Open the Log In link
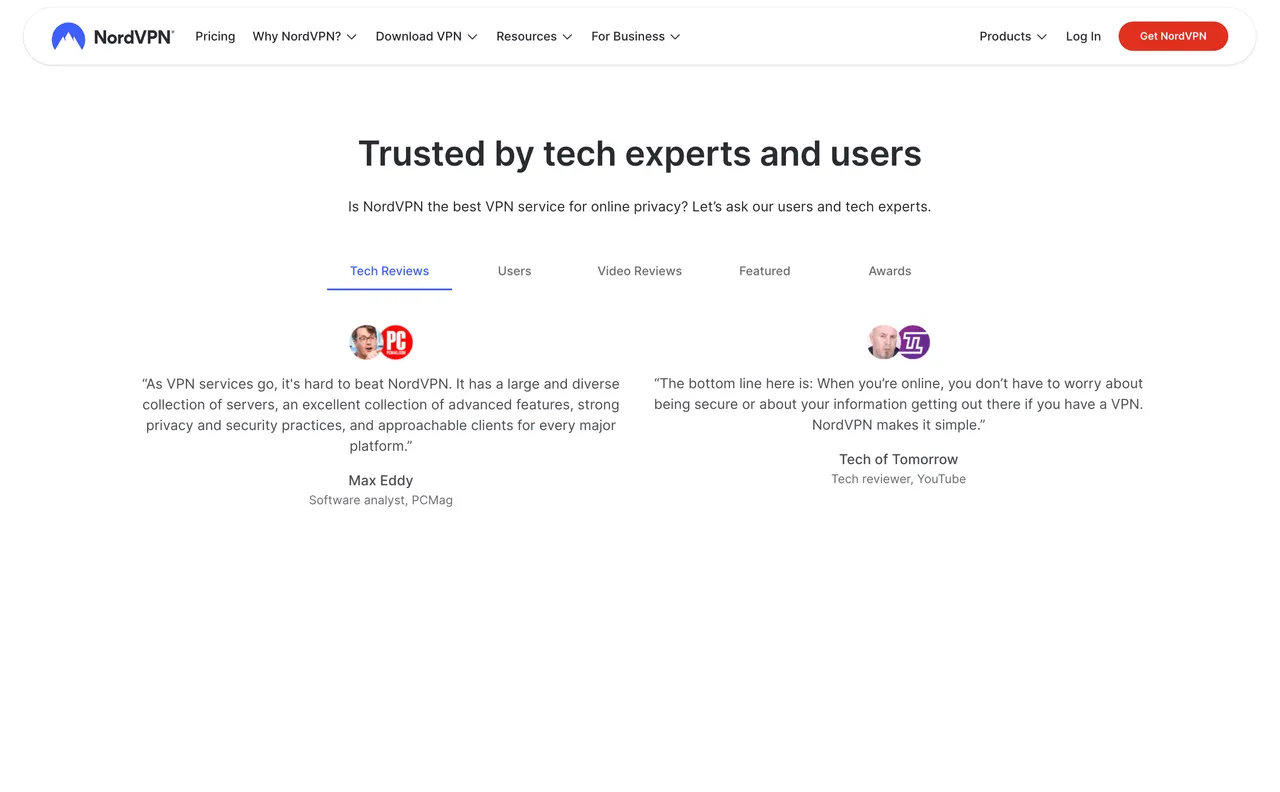1280x792 pixels. pos(1083,37)
